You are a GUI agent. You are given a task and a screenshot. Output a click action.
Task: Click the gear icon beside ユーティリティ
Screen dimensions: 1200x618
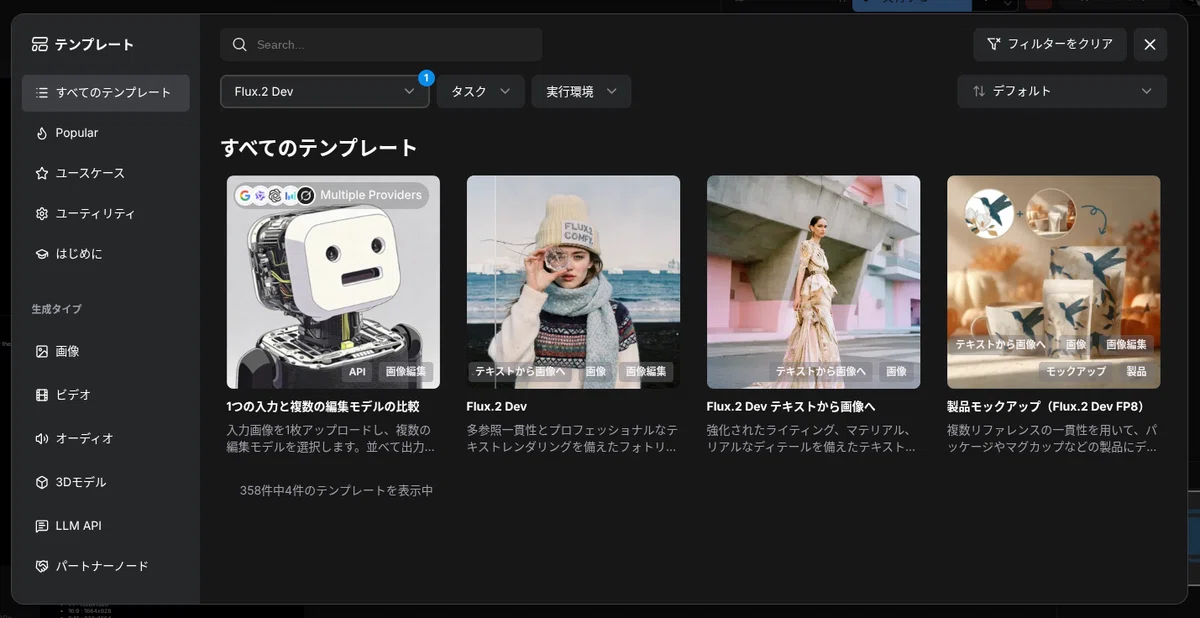pos(41,214)
